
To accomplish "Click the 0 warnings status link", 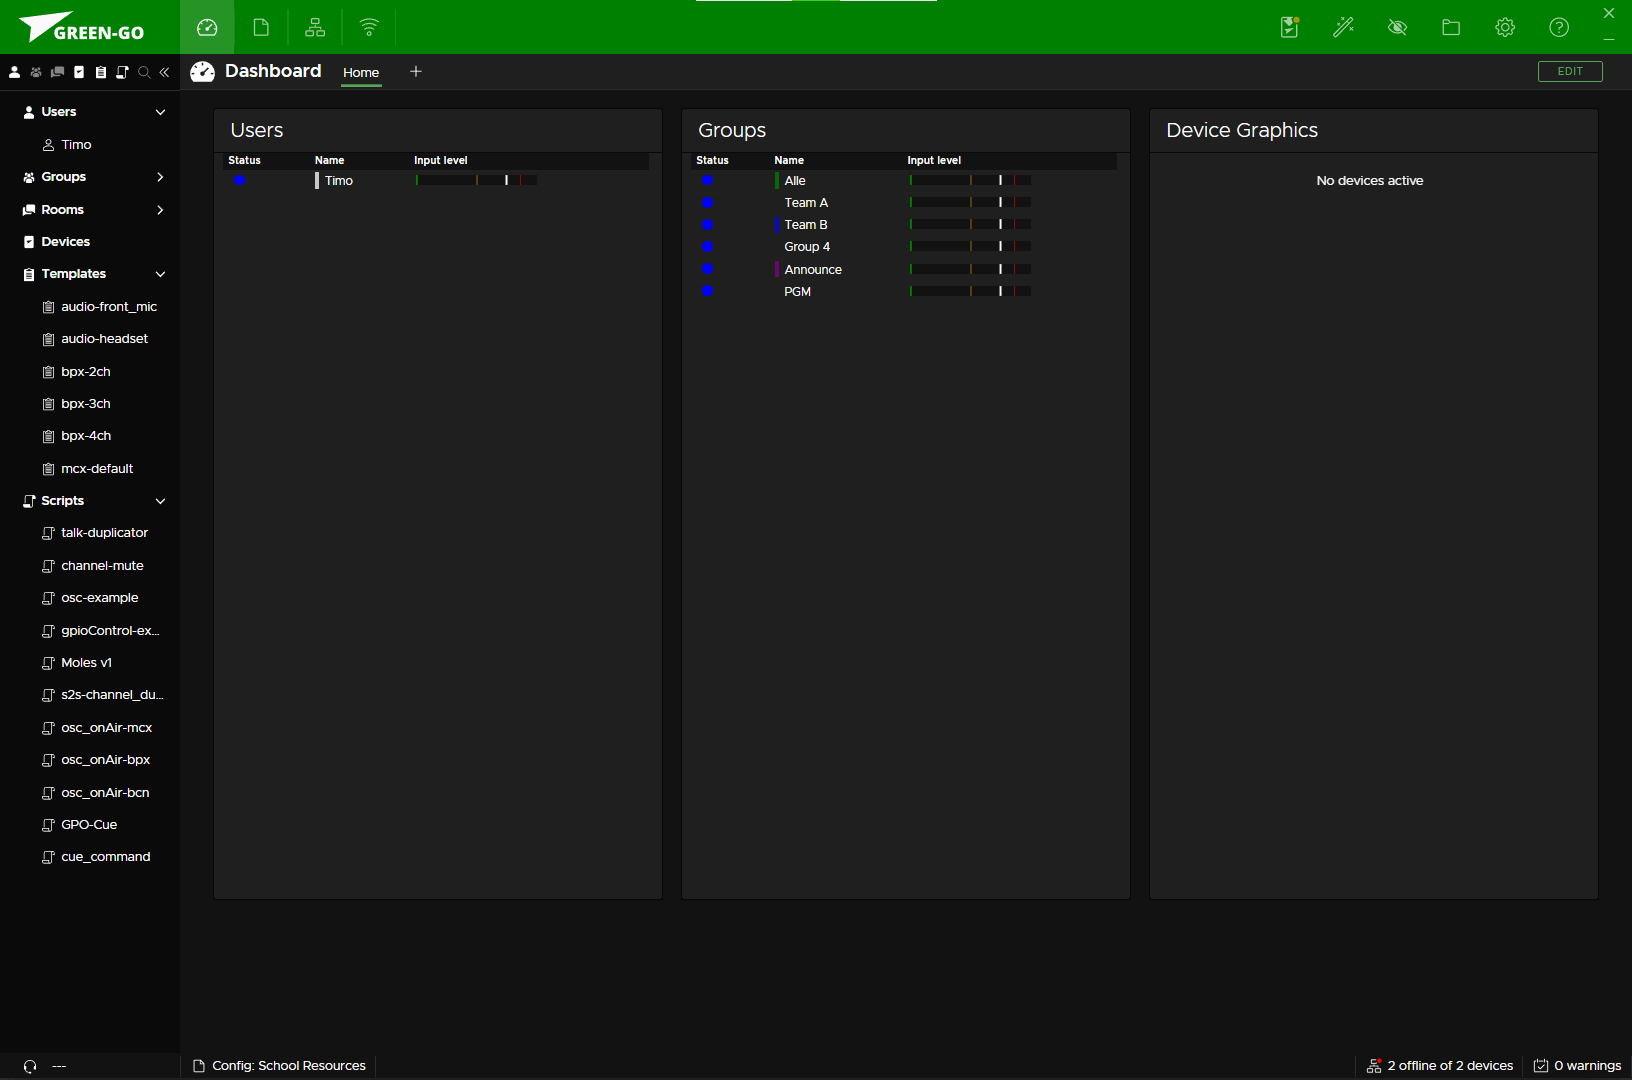I will [x=1577, y=1066].
